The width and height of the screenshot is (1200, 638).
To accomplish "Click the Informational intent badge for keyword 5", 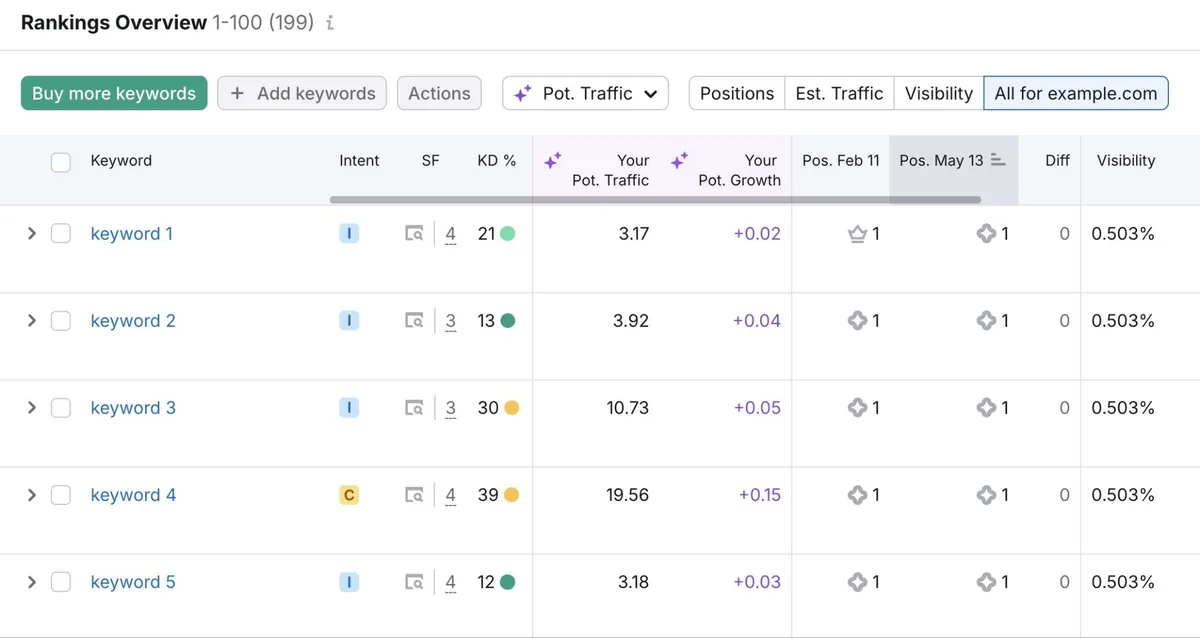I will coord(349,582).
